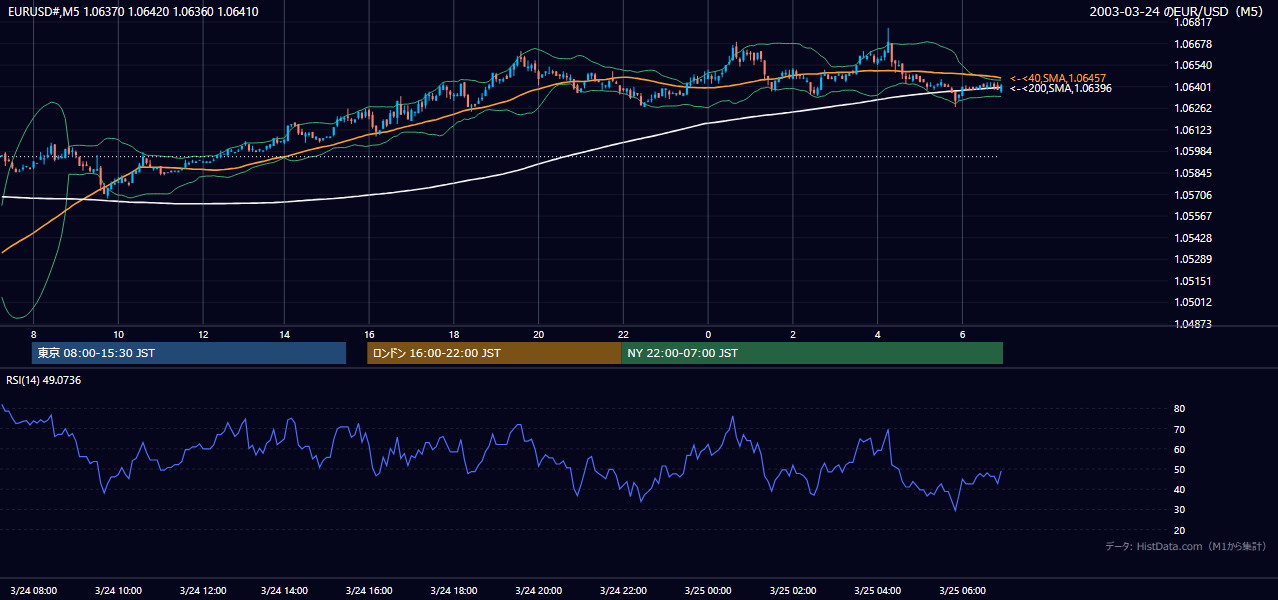This screenshot has width=1278, height=600.
Task: Click the bottom time label 3/24 18:00
Action: (x=455, y=591)
